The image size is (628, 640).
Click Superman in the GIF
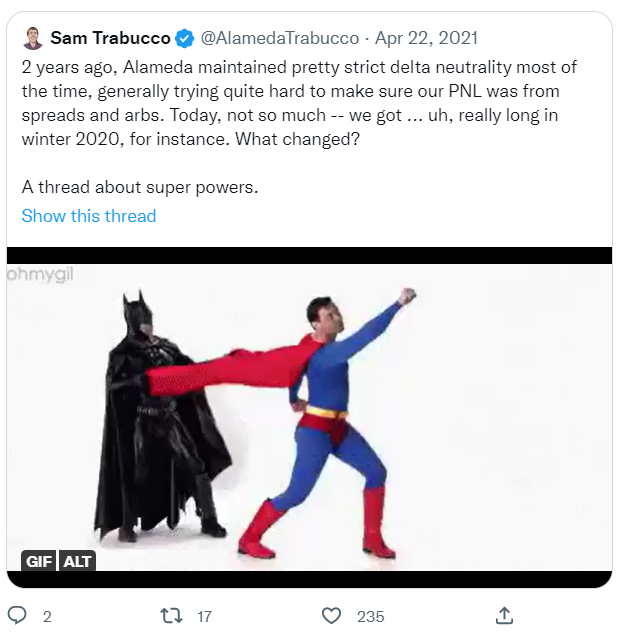[335, 420]
